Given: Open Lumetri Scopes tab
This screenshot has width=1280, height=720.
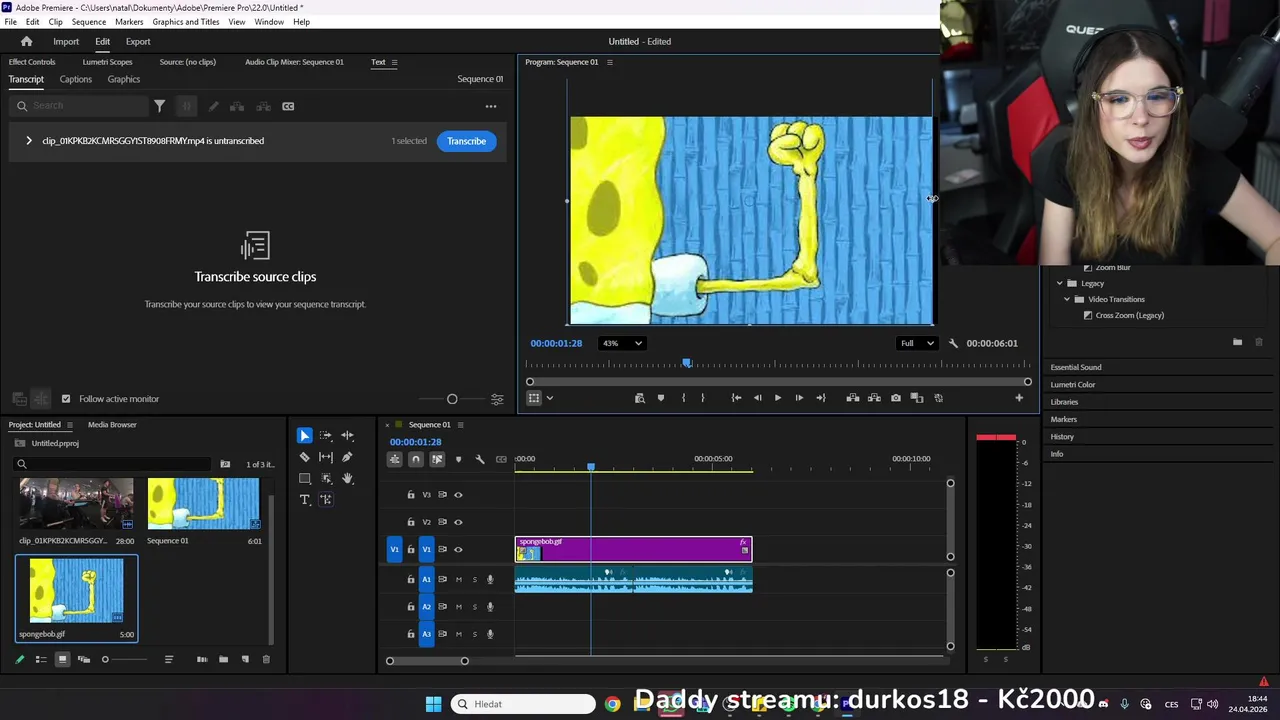Looking at the screenshot, I should (107, 62).
